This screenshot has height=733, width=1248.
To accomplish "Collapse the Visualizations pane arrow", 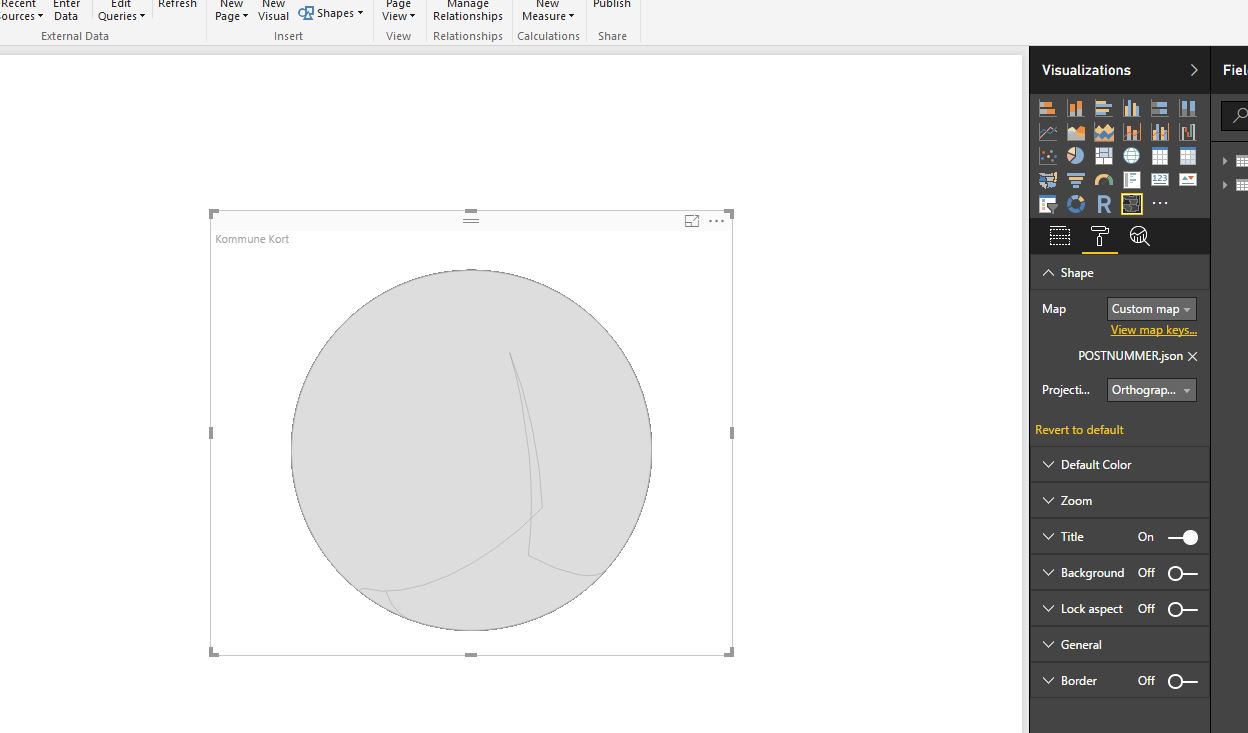I will point(1193,70).
